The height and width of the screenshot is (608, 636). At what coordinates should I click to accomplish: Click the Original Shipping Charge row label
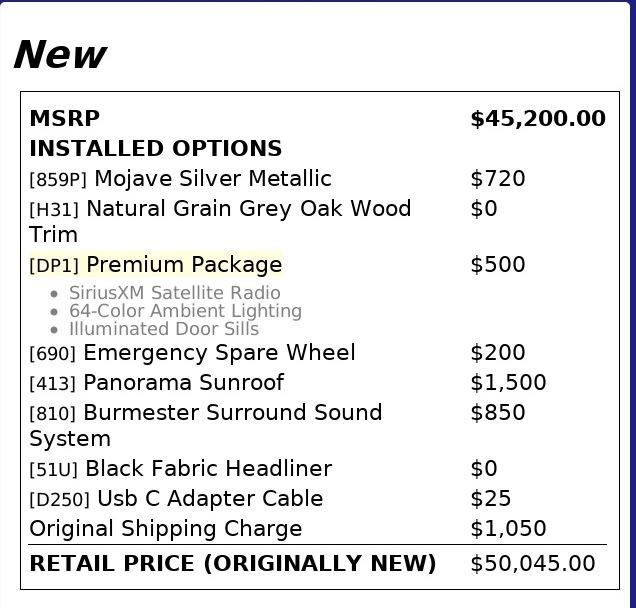point(165,529)
